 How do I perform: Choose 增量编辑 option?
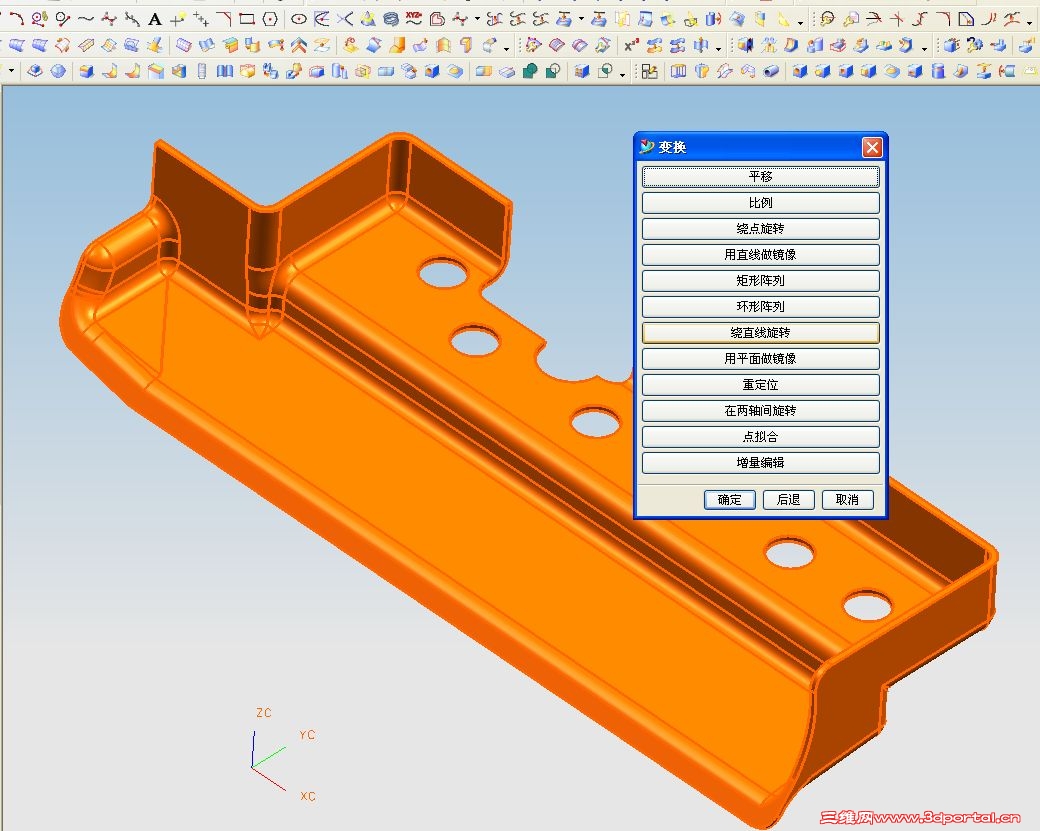761,462
